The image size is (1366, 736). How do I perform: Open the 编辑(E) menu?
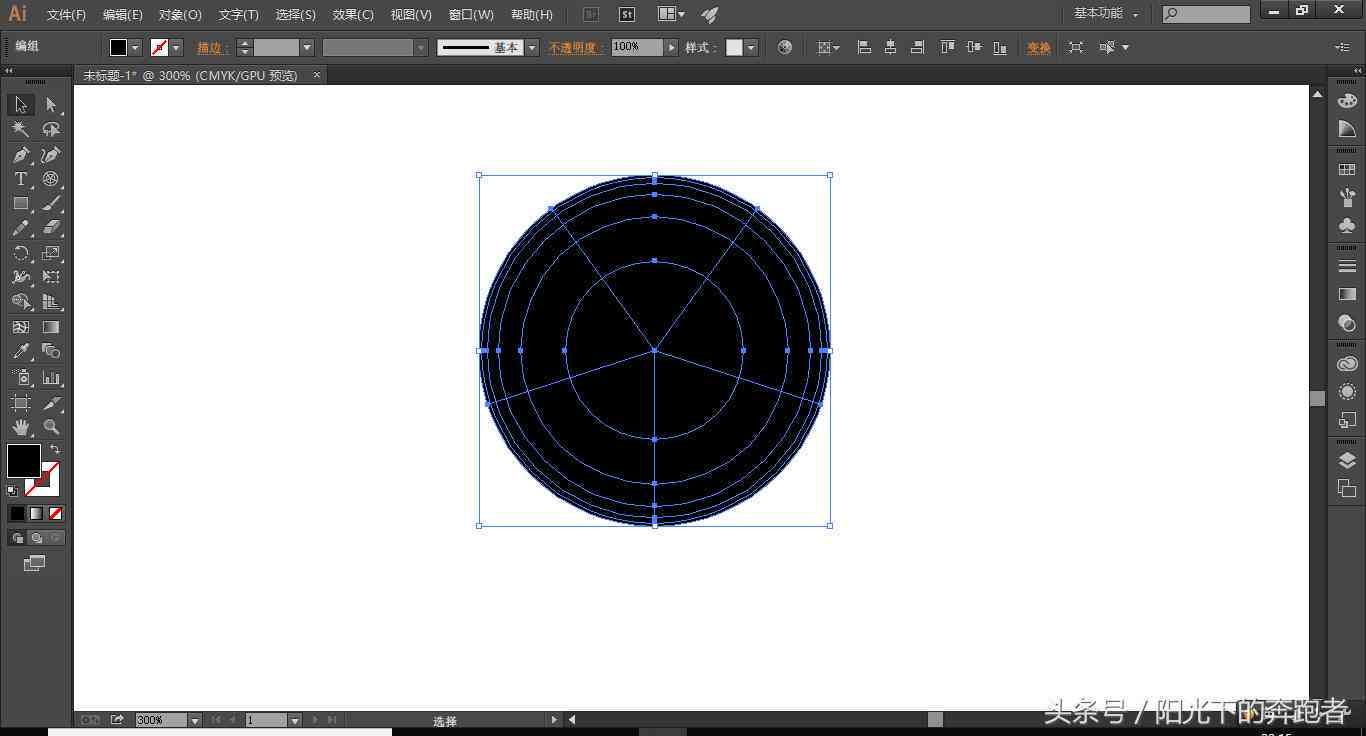click(x=122, y=15)
